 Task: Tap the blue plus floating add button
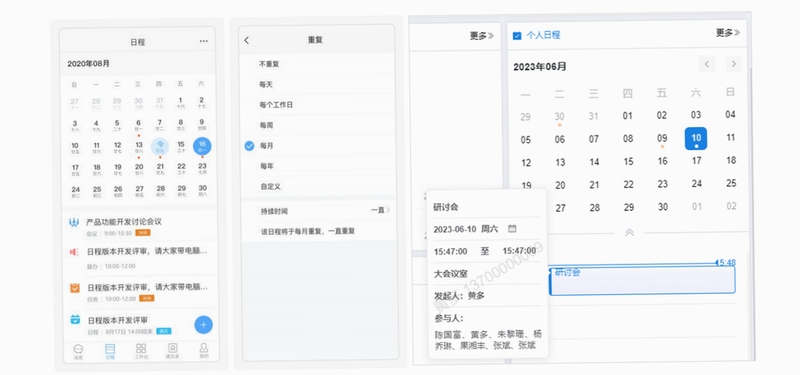(204, 324)
